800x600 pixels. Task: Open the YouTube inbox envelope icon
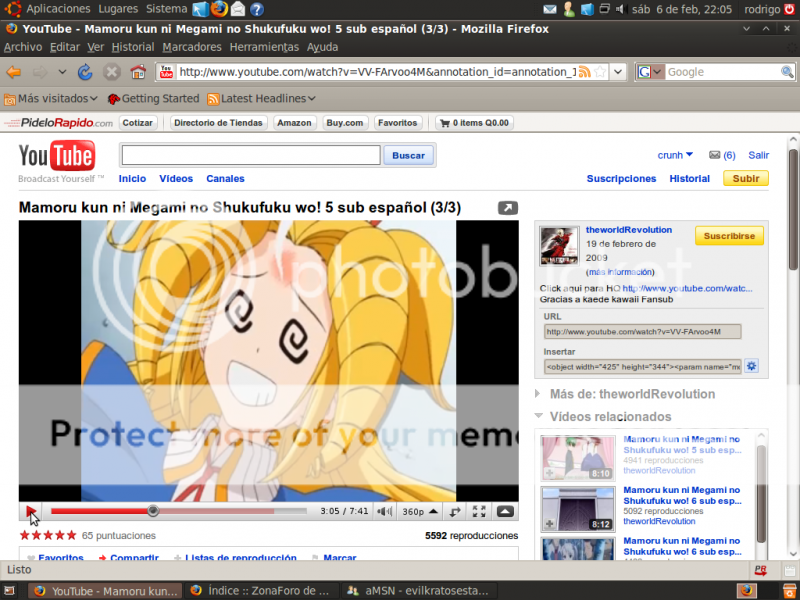click(714, 155)
